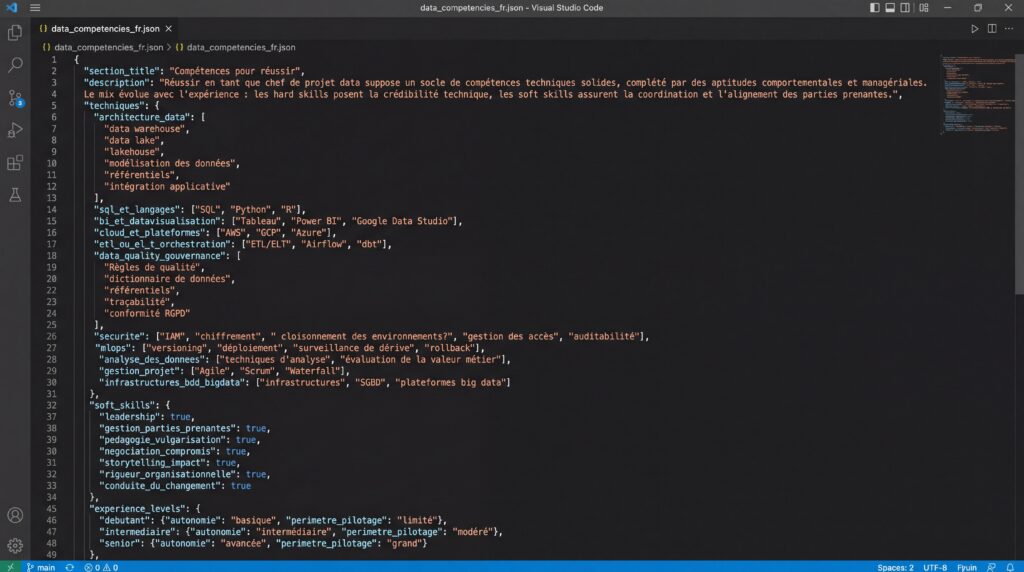This screenshot has width=1024, height=572.
Task: Click the VS Code logo icon
Action: coord(11,8)
